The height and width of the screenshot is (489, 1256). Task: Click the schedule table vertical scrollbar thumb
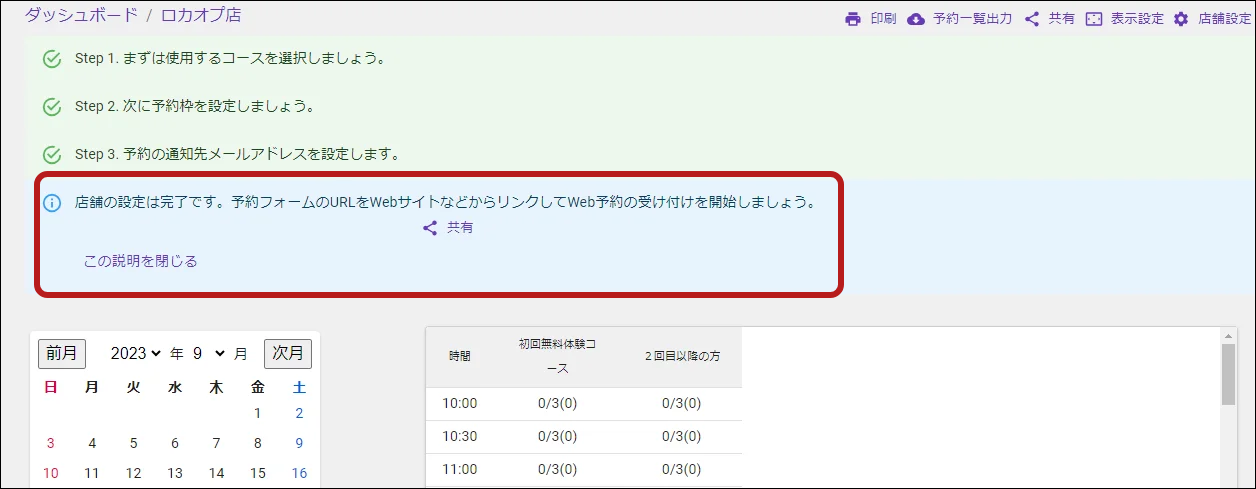tap(1229, 377)
